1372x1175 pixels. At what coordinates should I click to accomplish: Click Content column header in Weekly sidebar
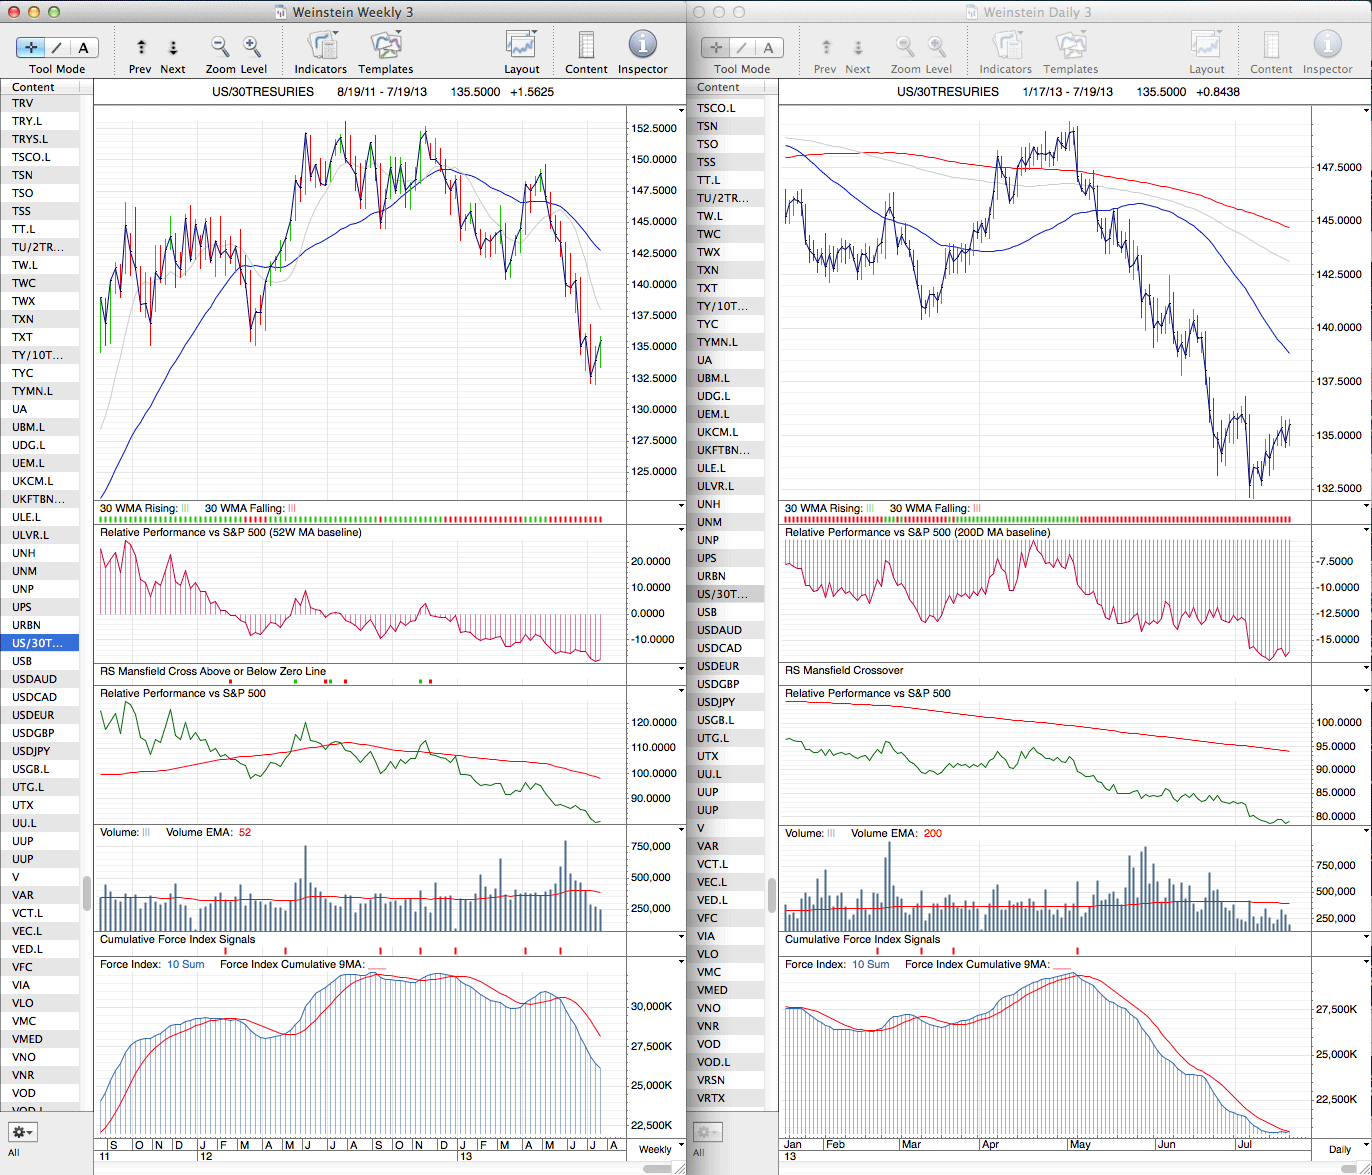coord(40,87)
